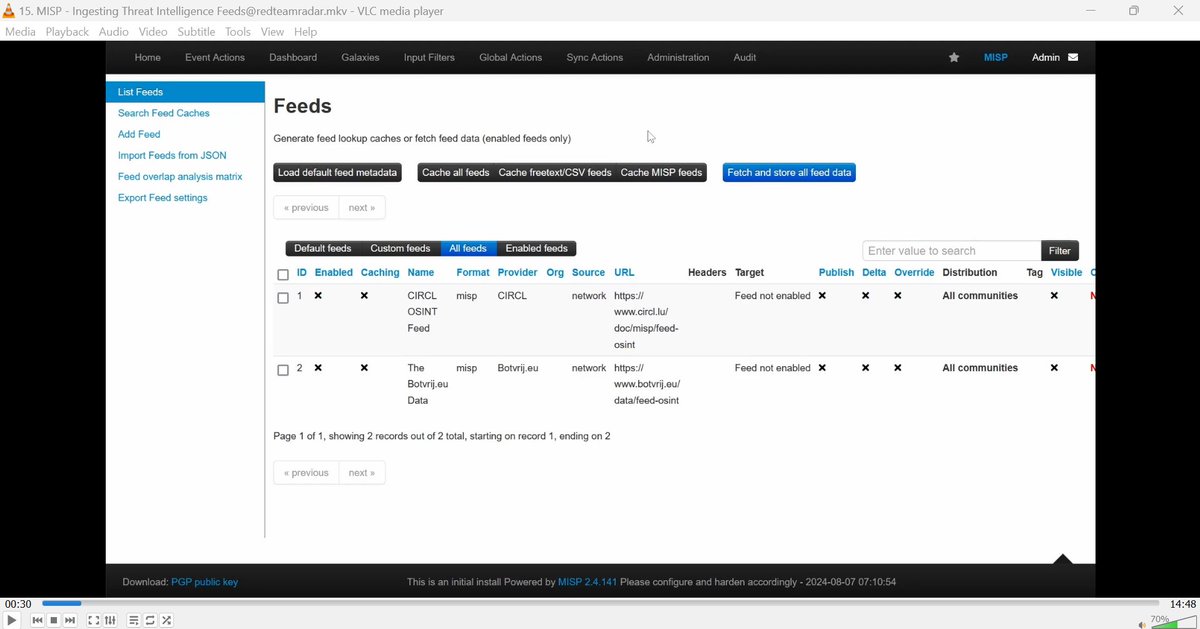
Task: Click Override X mark for Botvrij.eu feed
Action: tap(898, 368)
